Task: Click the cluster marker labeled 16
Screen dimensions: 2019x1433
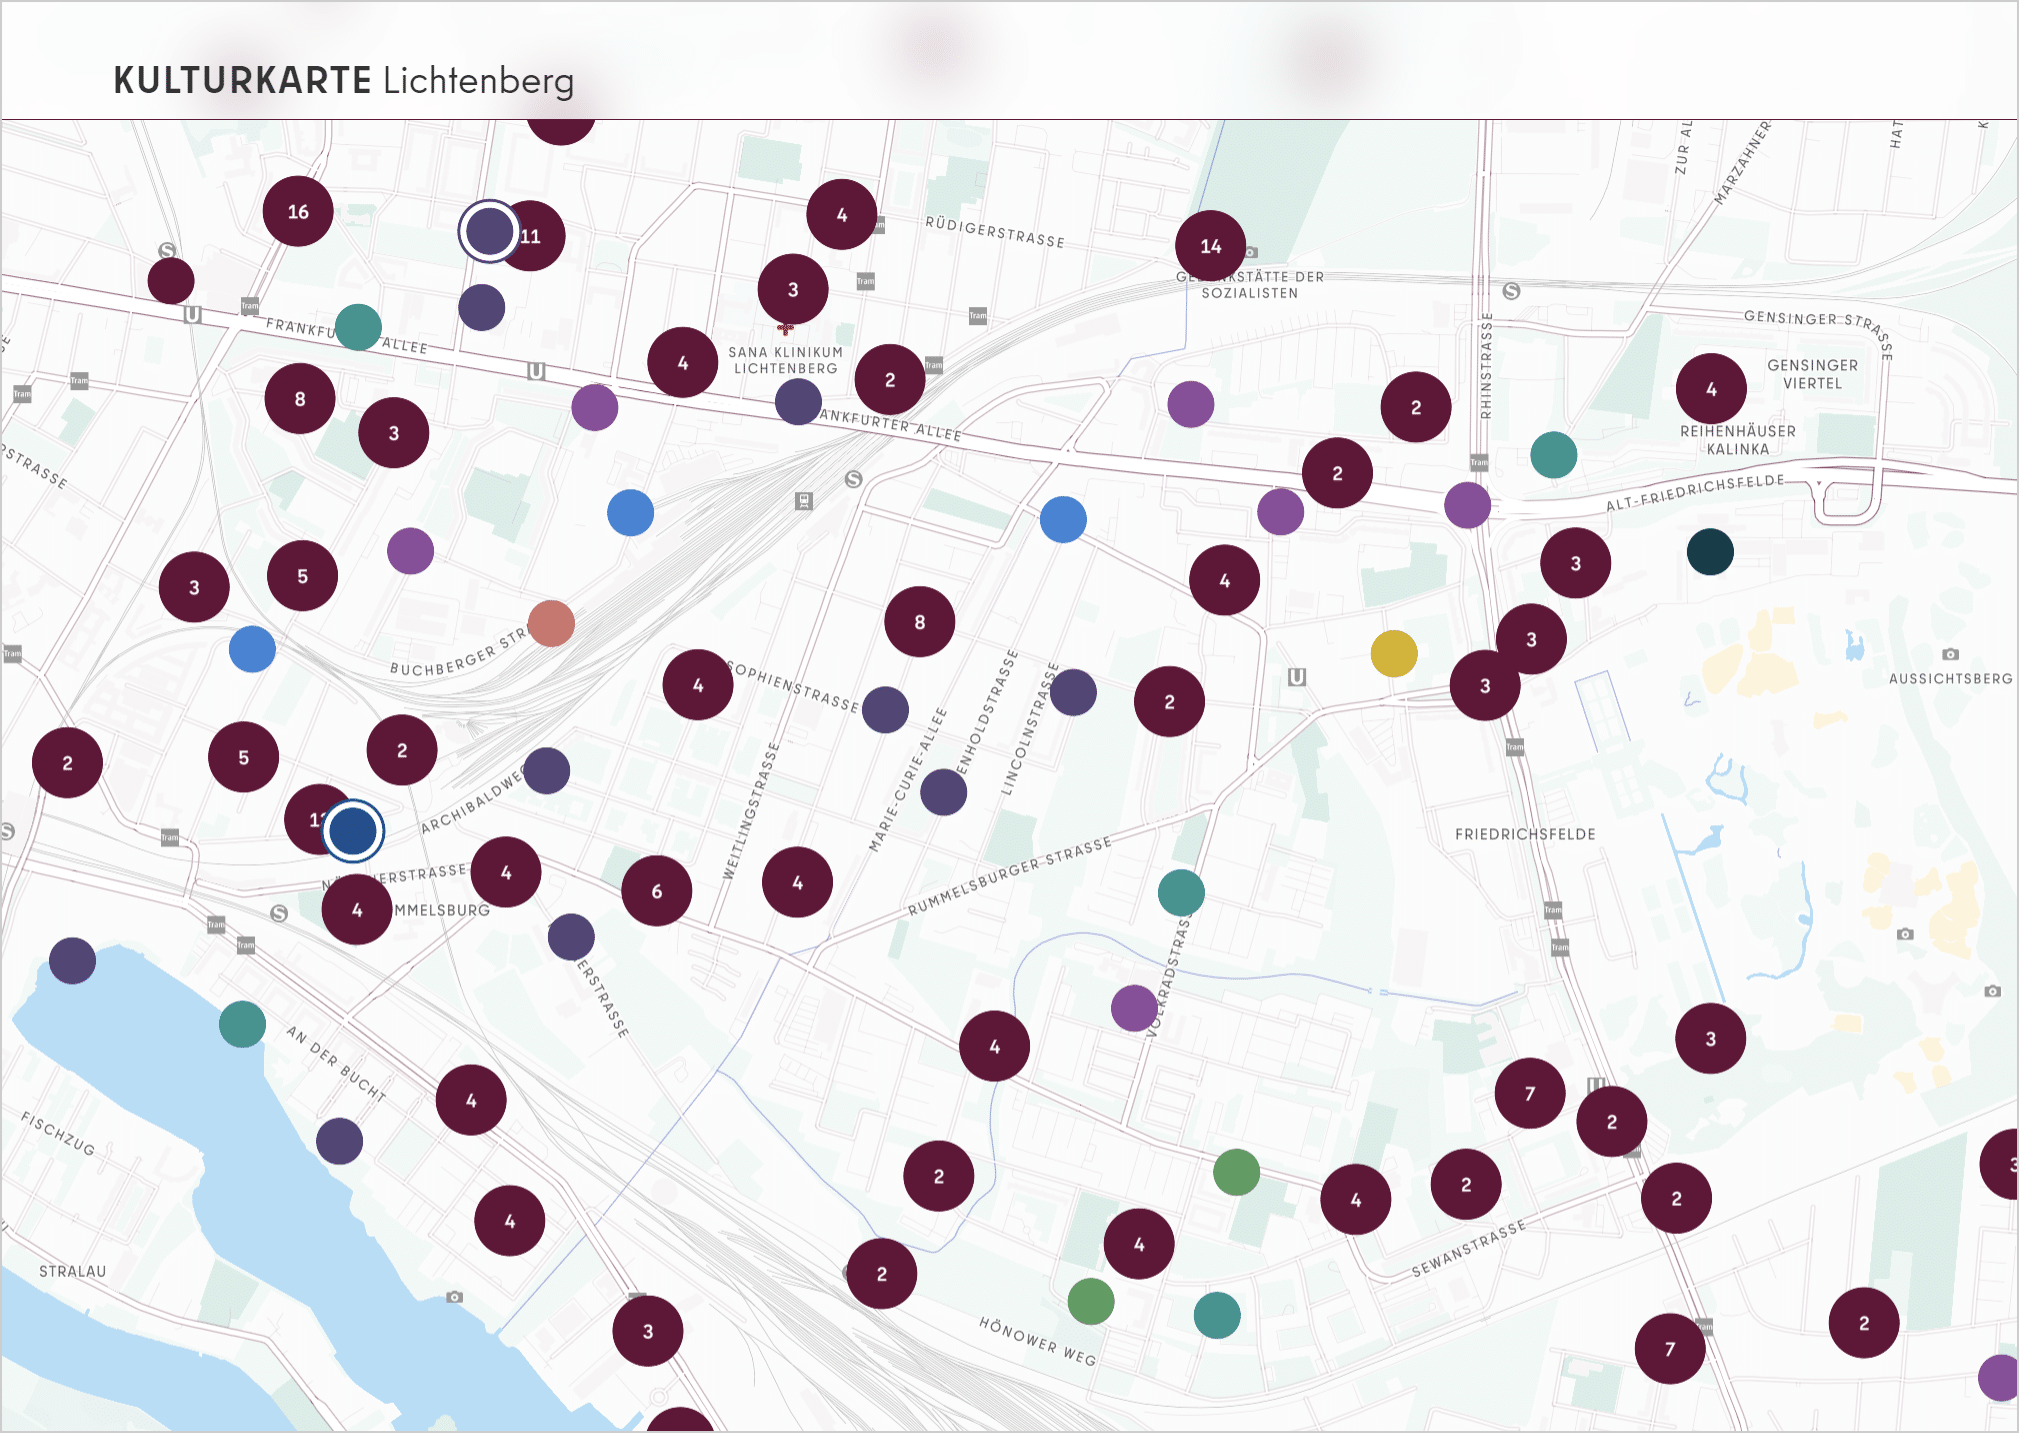Action: (298, 211)
